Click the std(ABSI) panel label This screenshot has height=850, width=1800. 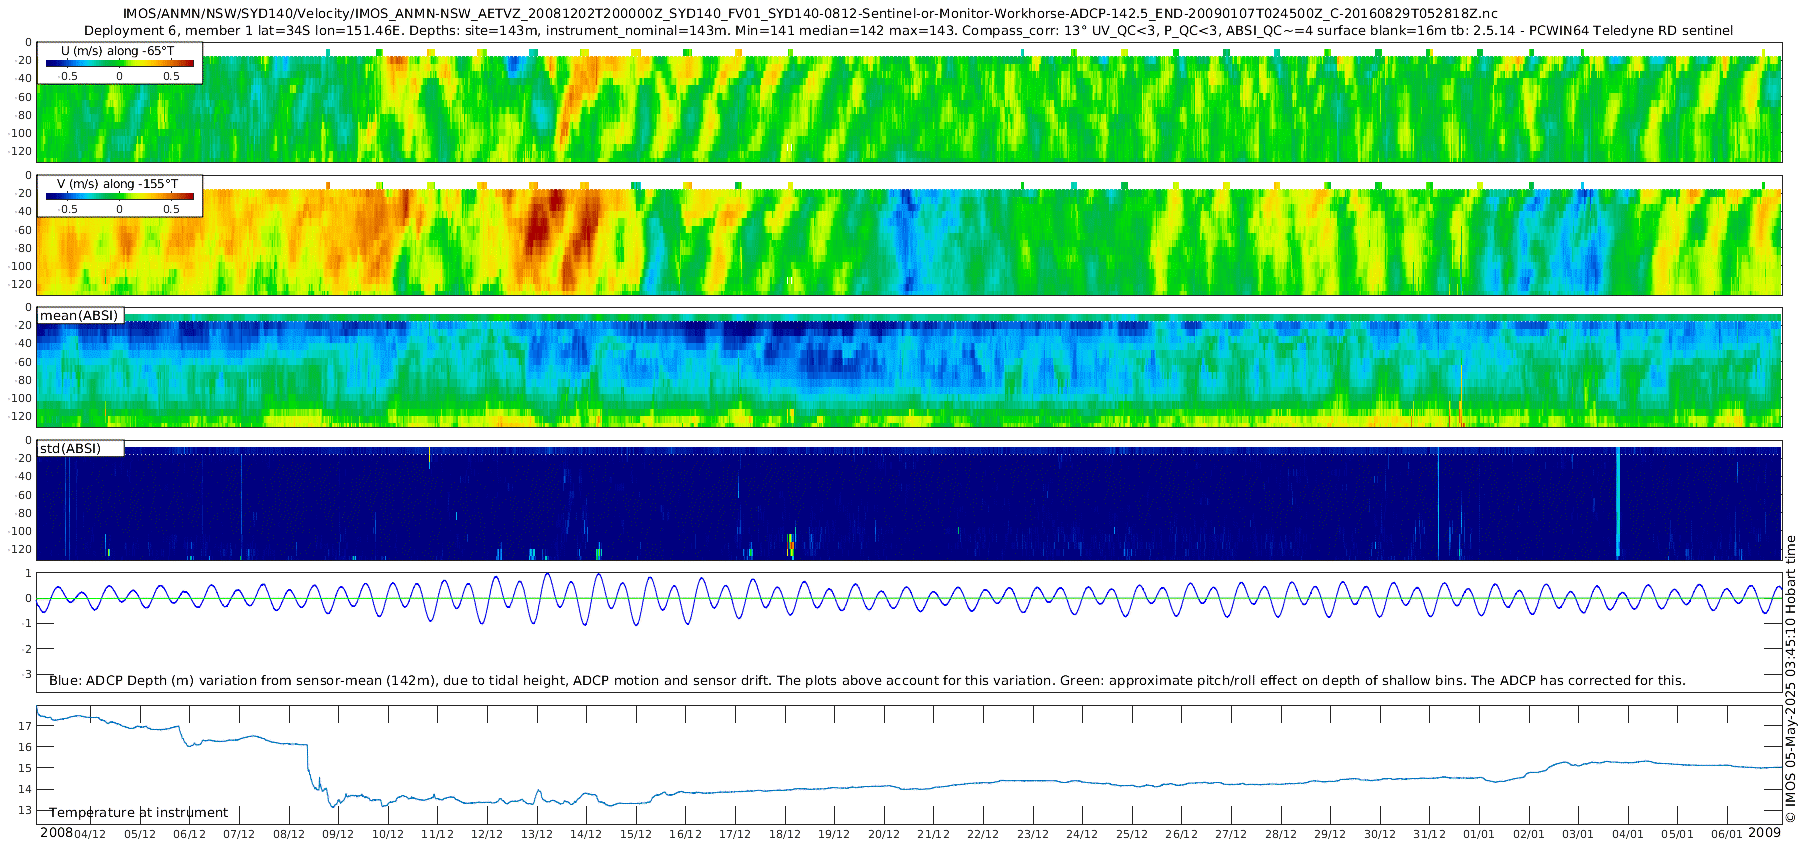point(80,448)
